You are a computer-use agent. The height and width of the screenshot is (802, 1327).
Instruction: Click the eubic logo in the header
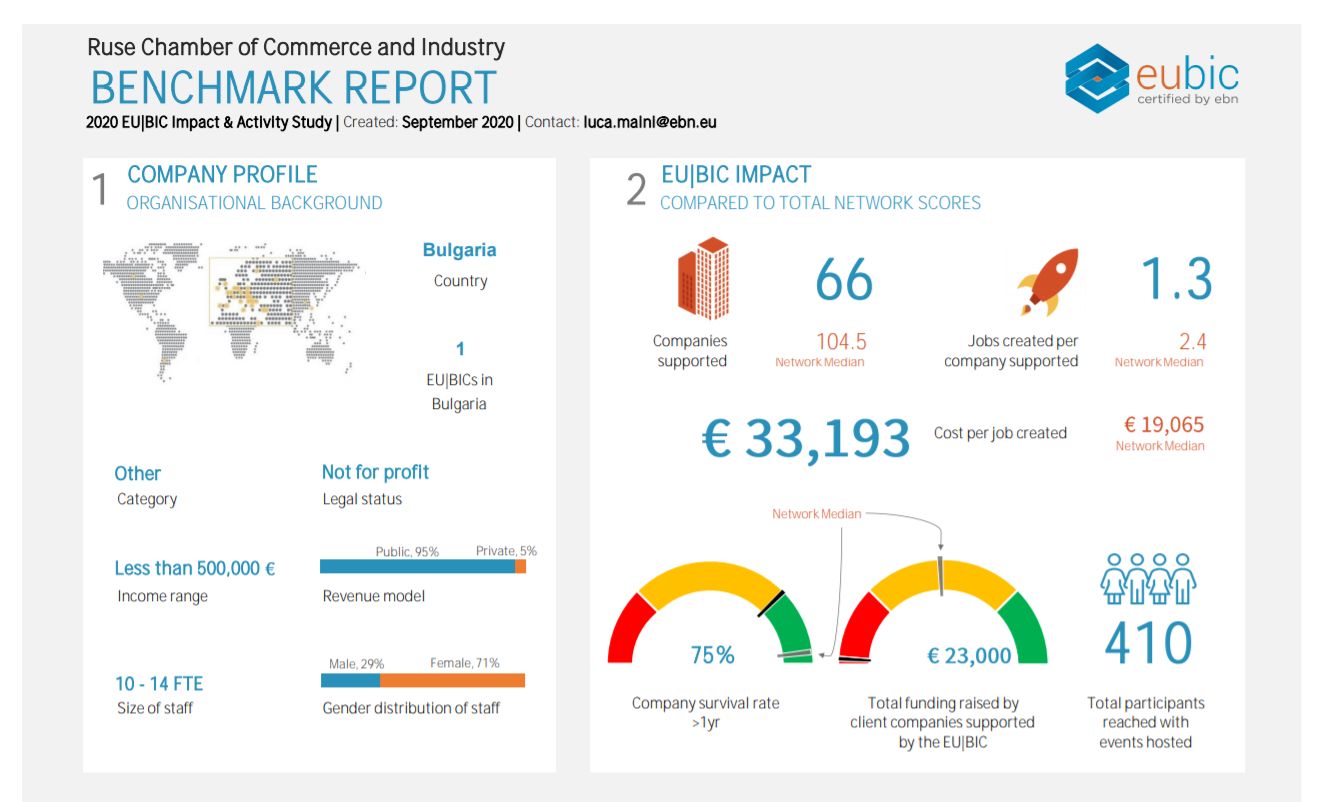pyautogui.click(x=1152, y=78)
